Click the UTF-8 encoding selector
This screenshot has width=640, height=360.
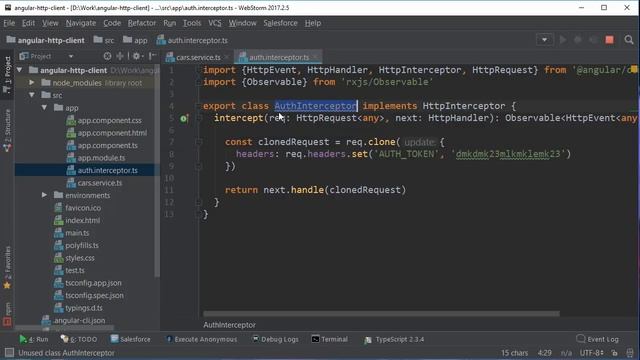591,353
